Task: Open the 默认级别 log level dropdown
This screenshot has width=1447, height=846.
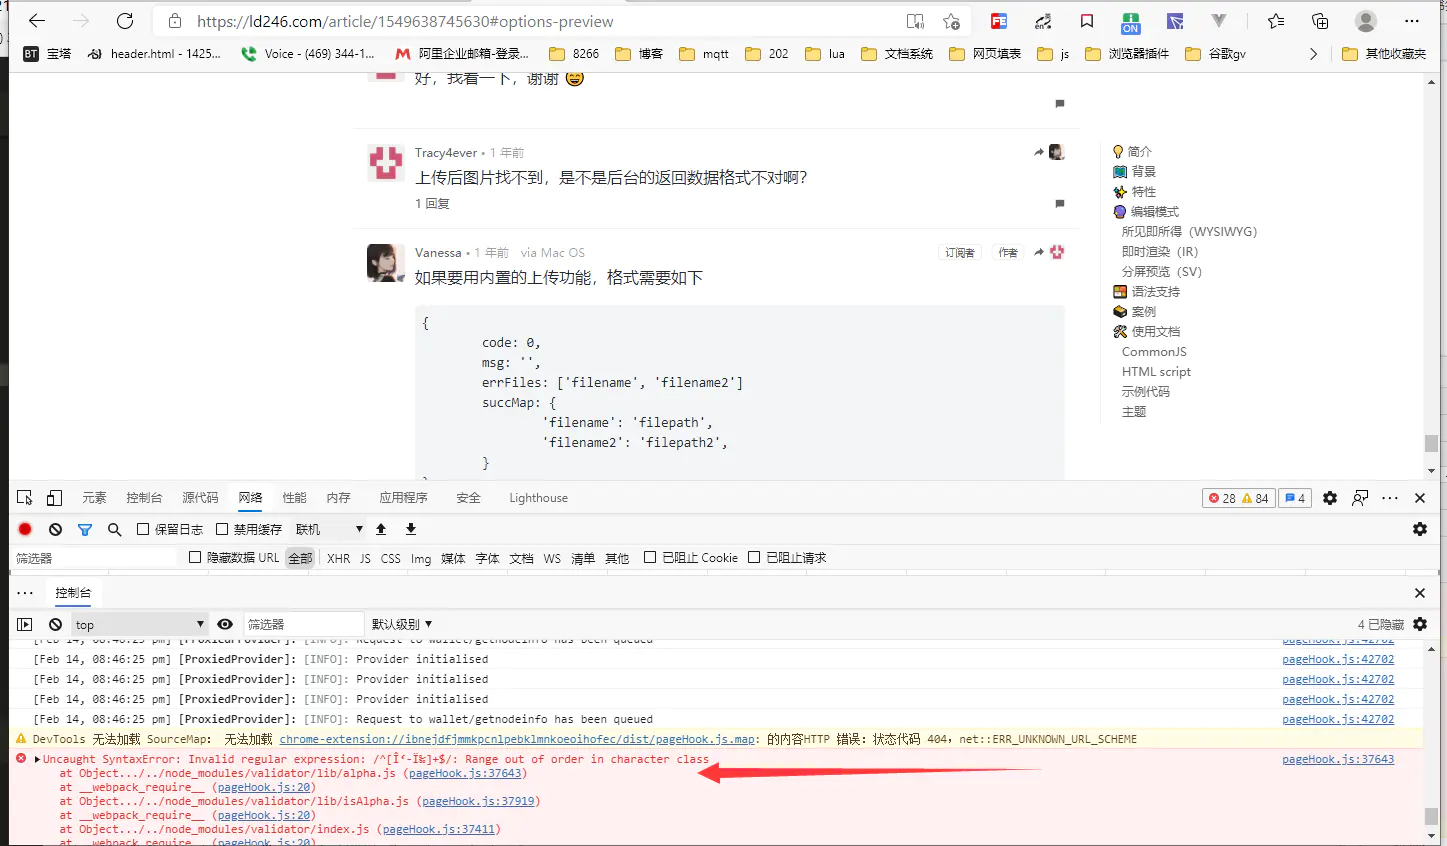Action: tap(402, 624)
